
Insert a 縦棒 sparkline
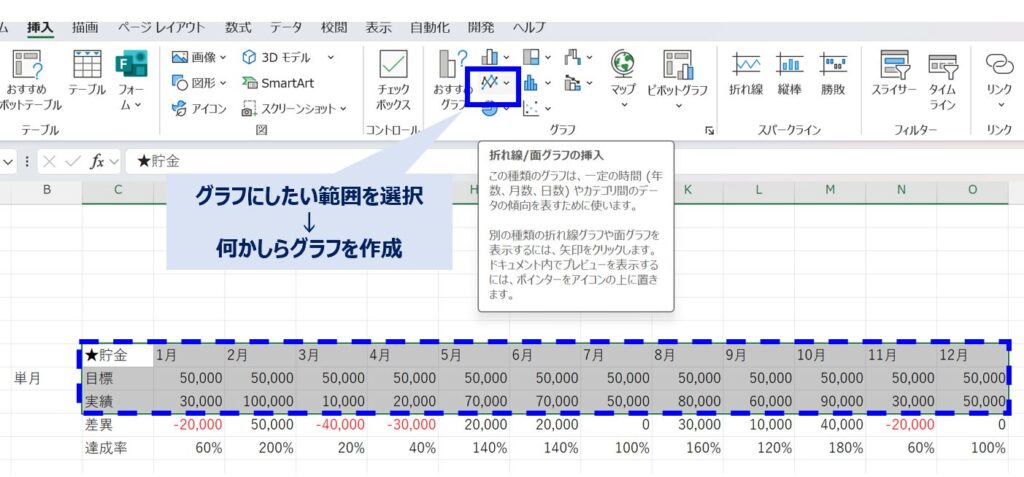click(790, 74)
